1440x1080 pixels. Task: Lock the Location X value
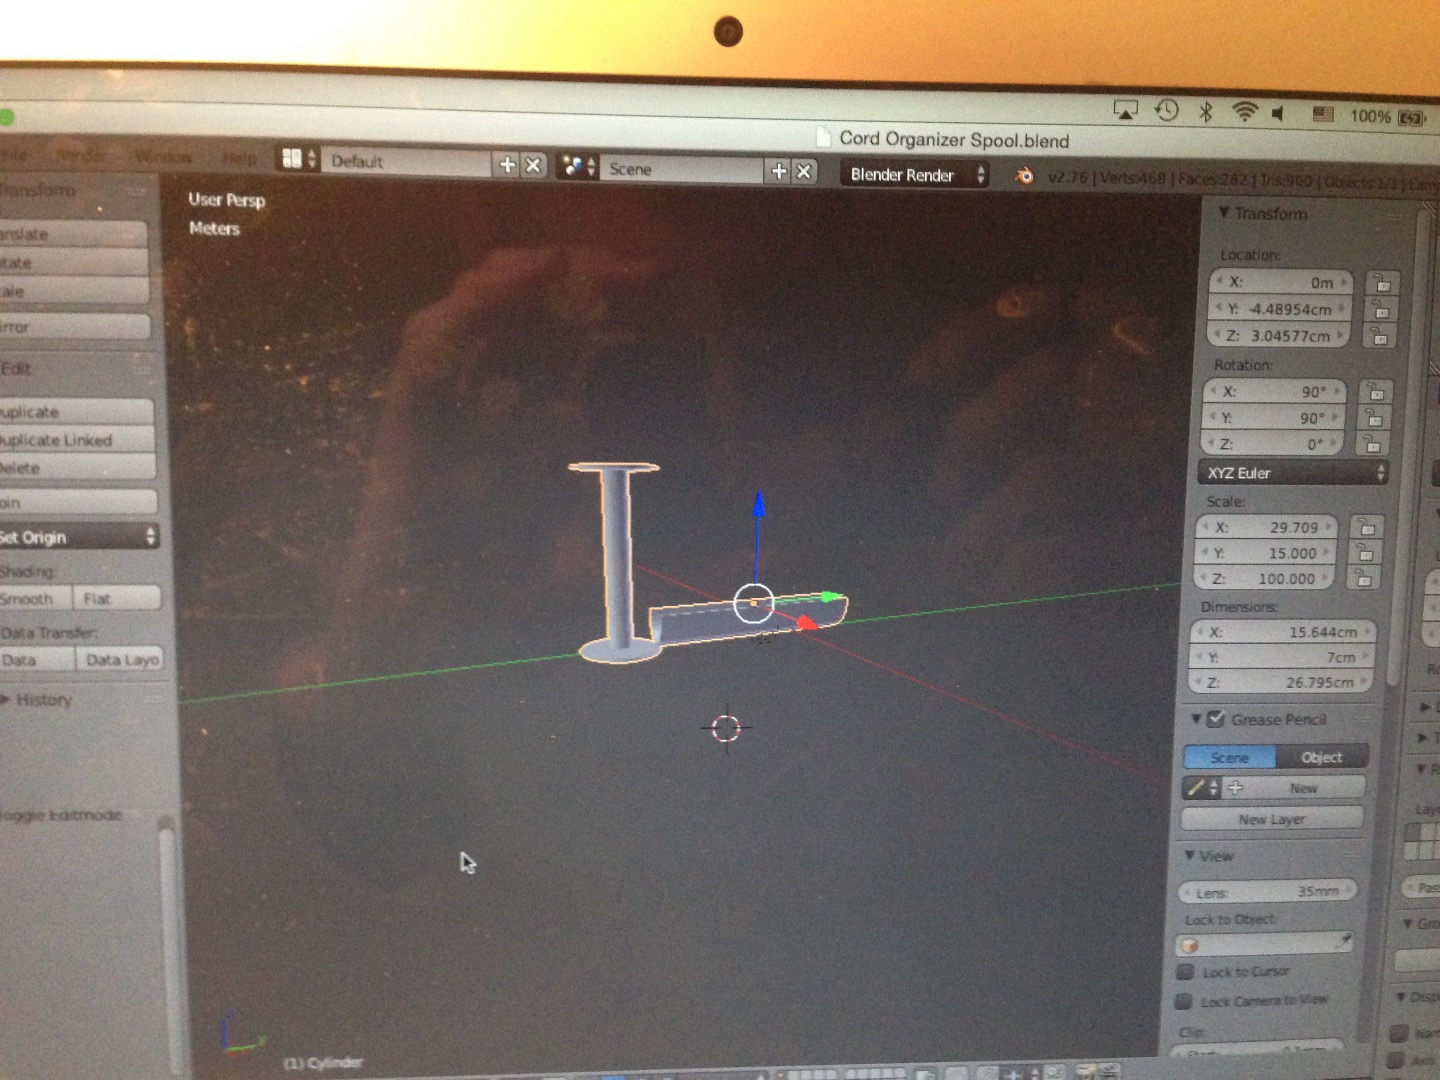tap(1381, 283)
